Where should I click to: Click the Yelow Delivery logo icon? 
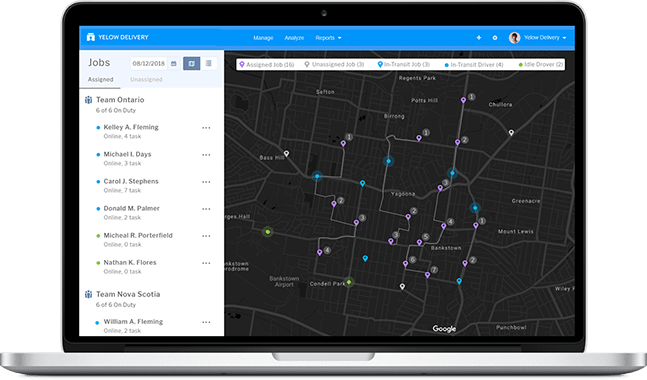coord(90,37)
